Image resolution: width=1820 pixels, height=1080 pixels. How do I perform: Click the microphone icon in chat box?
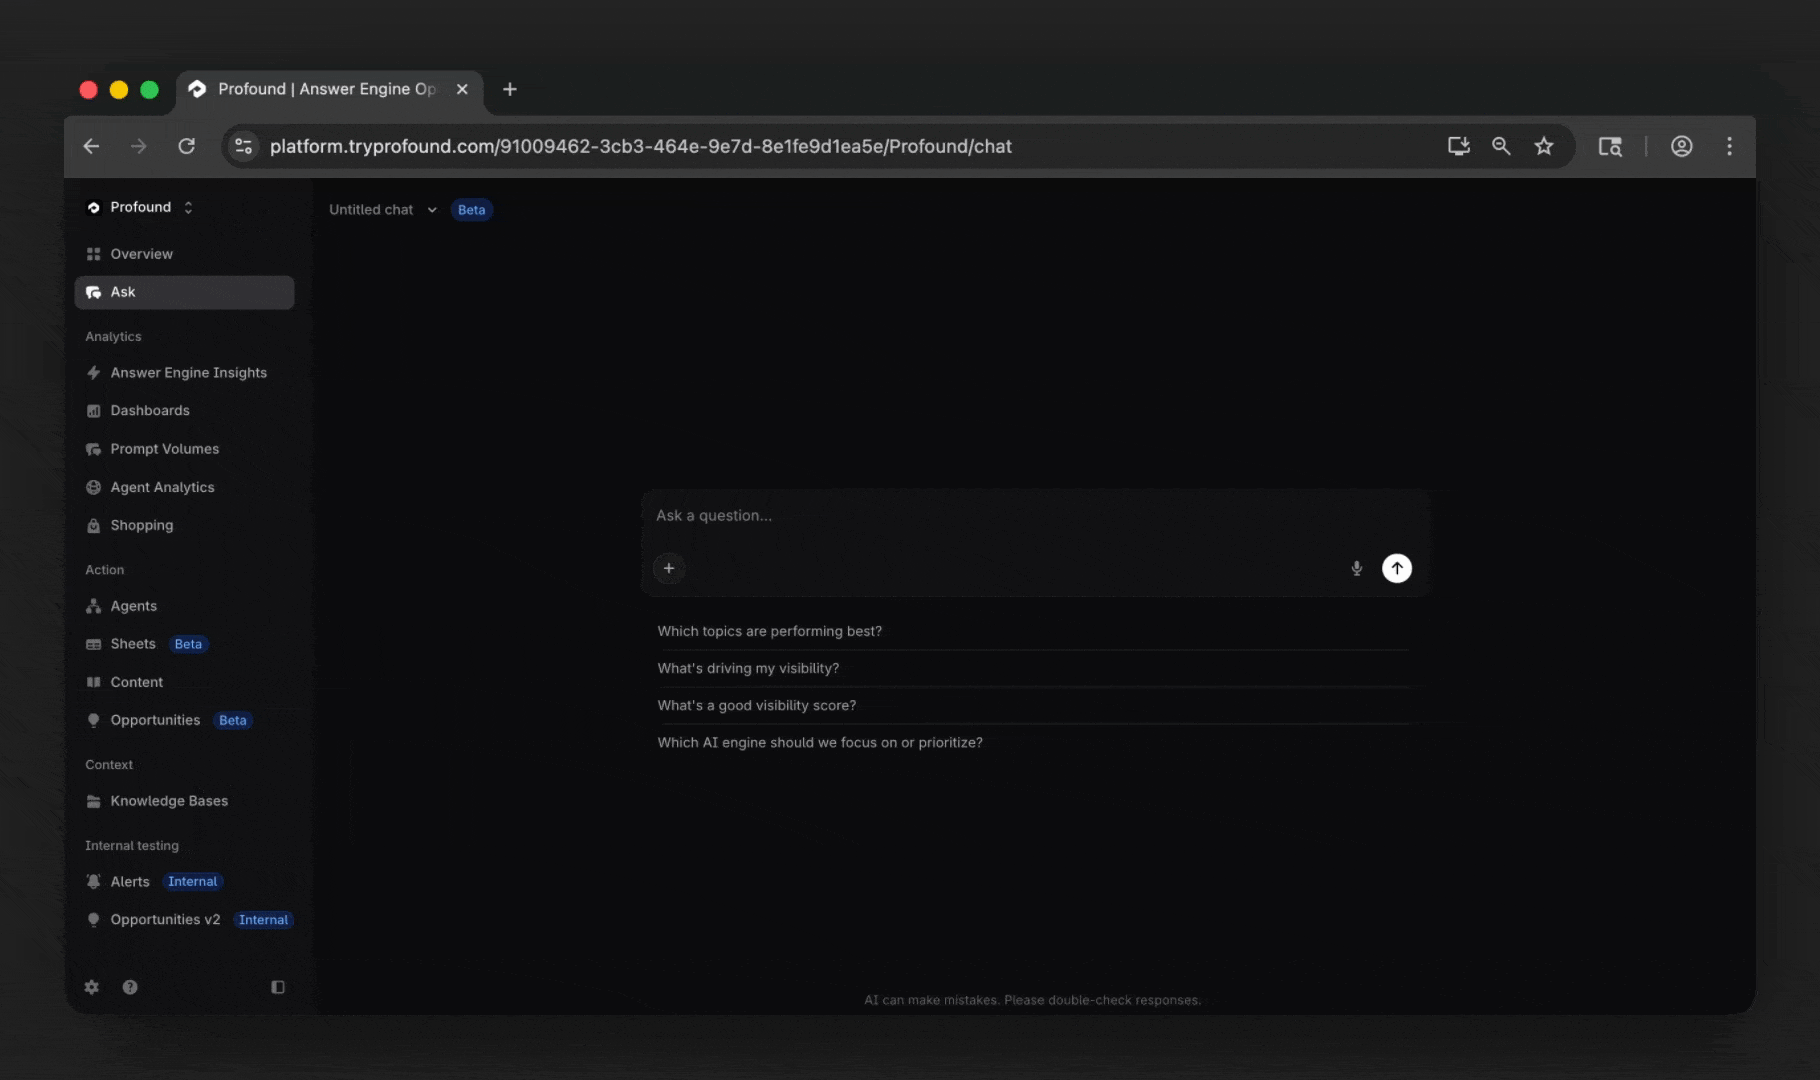point(1356,568)
